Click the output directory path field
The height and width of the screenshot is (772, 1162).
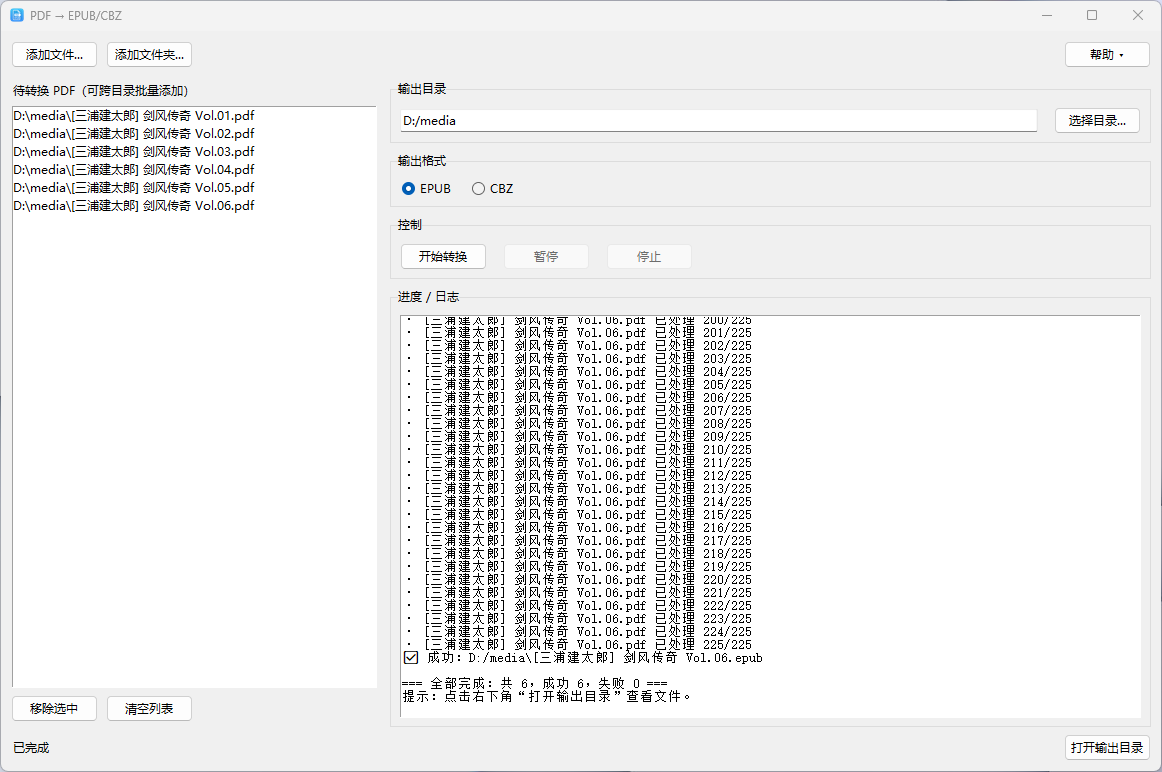[718, 121]
